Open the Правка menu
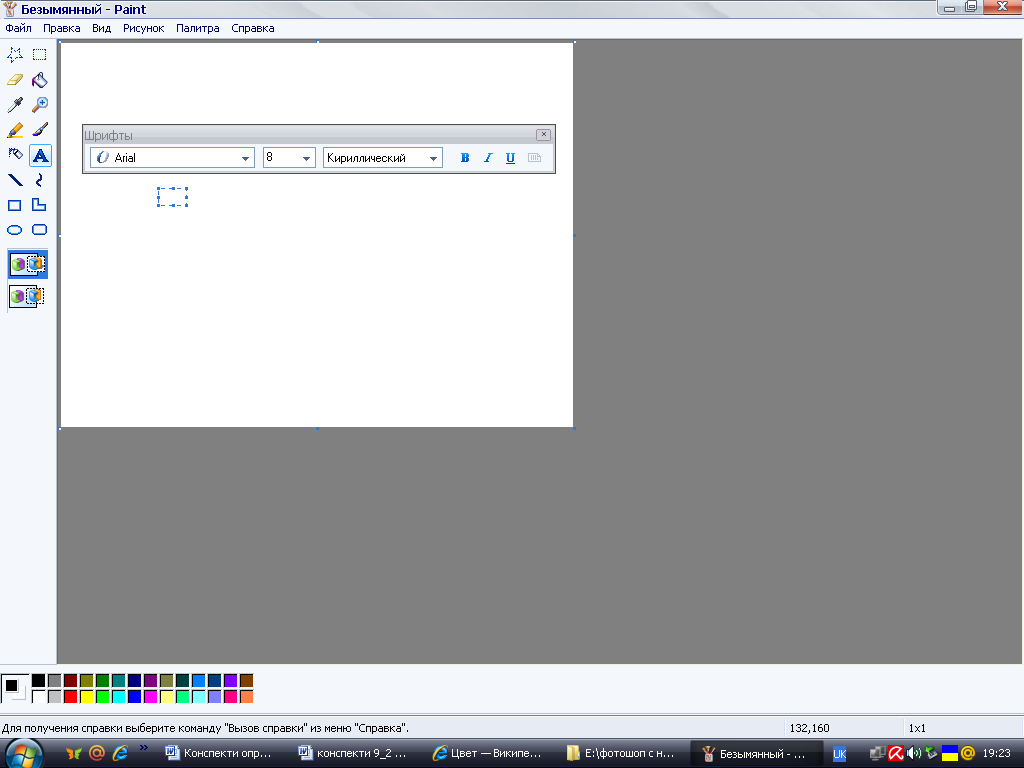This screenshot has width=1024, height=768. [61, 28]
